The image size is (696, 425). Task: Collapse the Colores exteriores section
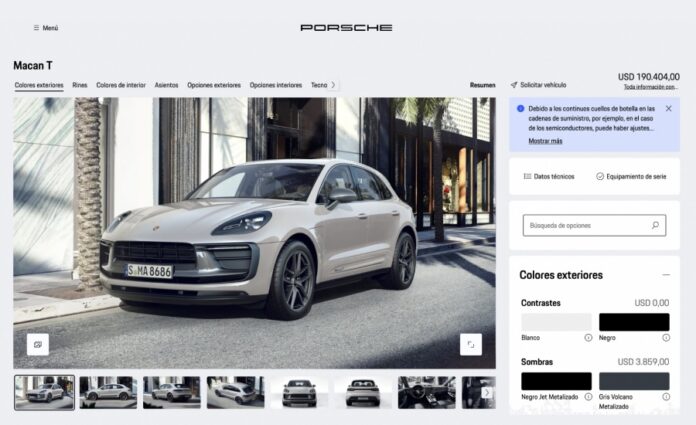click(666, 275)
